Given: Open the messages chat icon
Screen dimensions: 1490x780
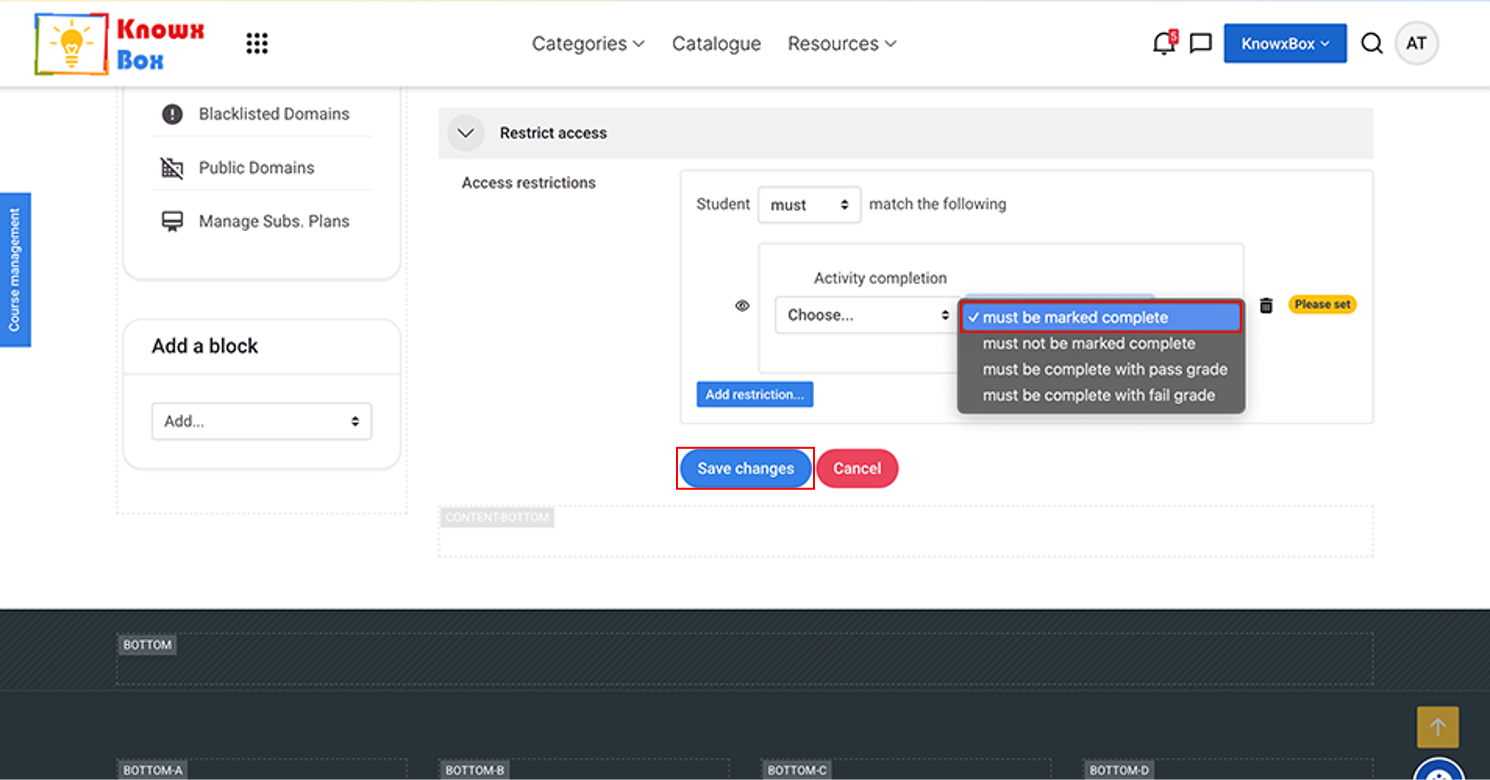Looking at the screenshot, I should [1201, 44].
